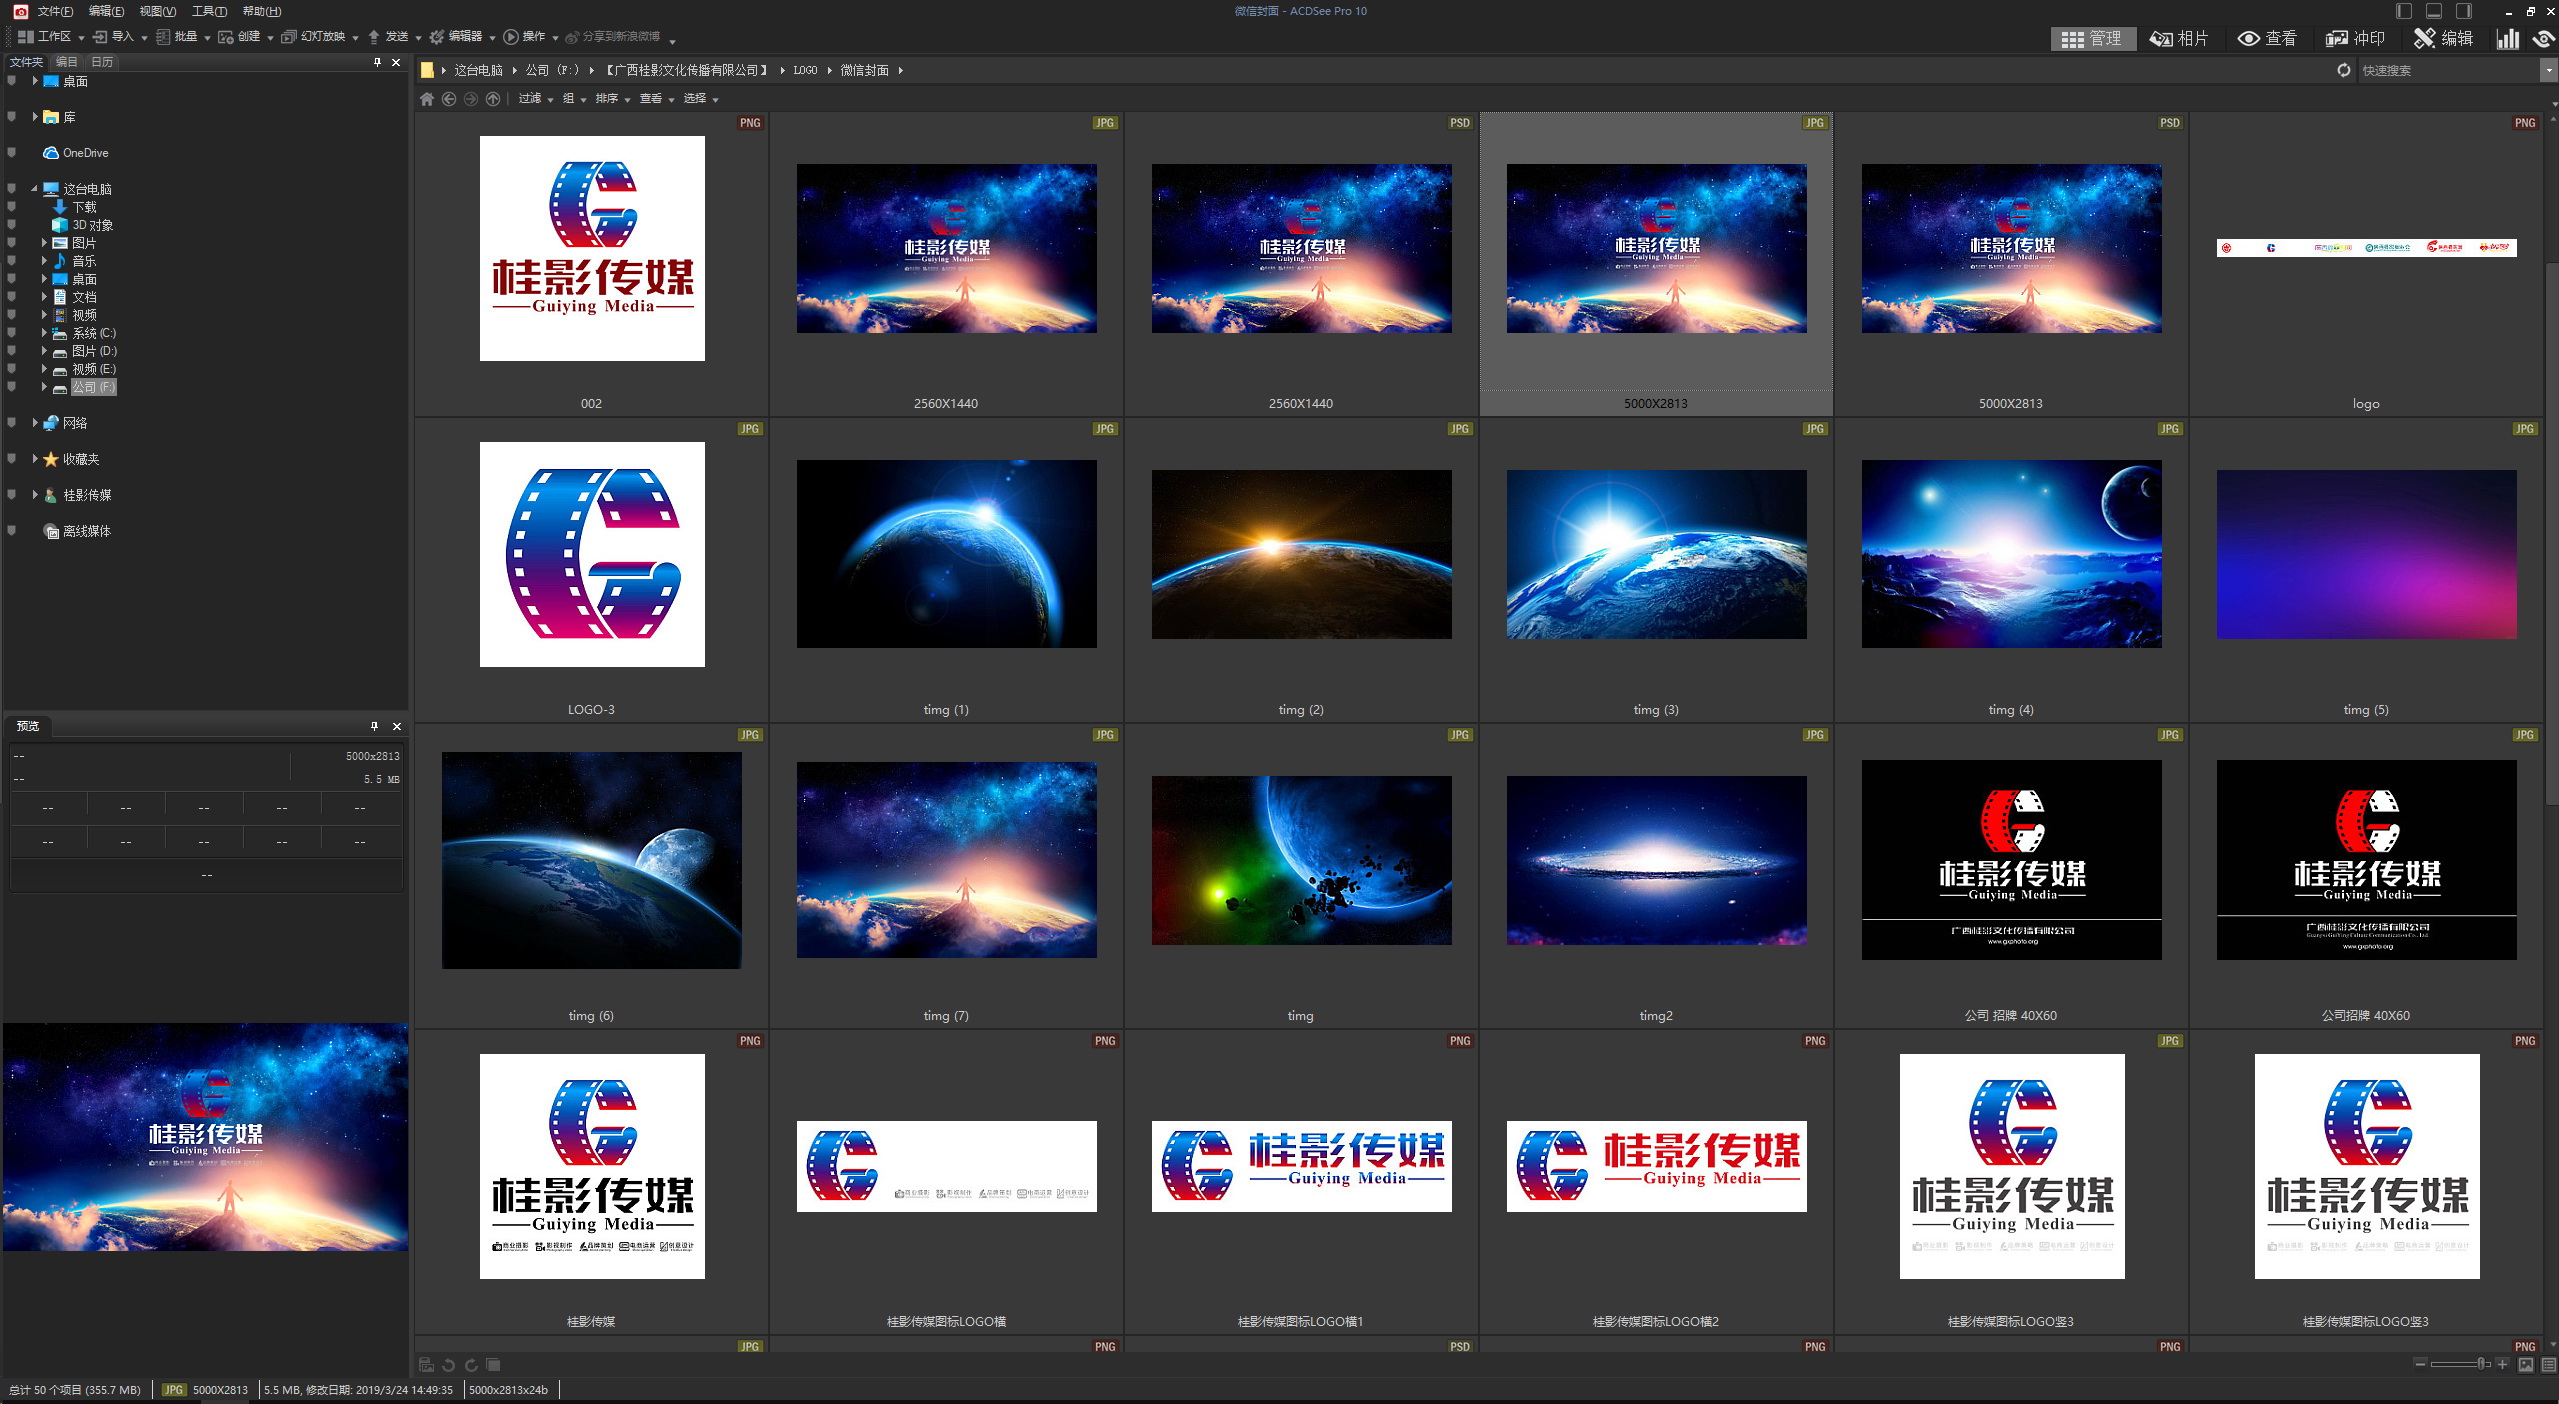Open the ACDSee application icon menu
The width and height of the screenshot is (2559, 1404).
tap(19, 11)
